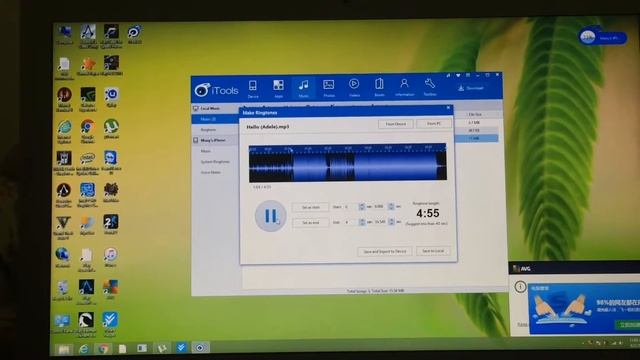640x360 pixels.
Task: Open the uTorrent desktop shortcut
Action: tap(111, 129)
